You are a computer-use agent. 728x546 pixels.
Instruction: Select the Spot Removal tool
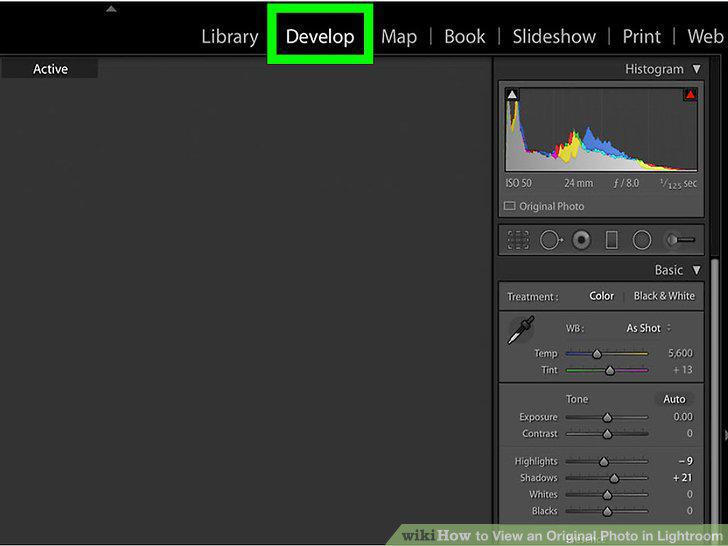(x=551, y=240)
